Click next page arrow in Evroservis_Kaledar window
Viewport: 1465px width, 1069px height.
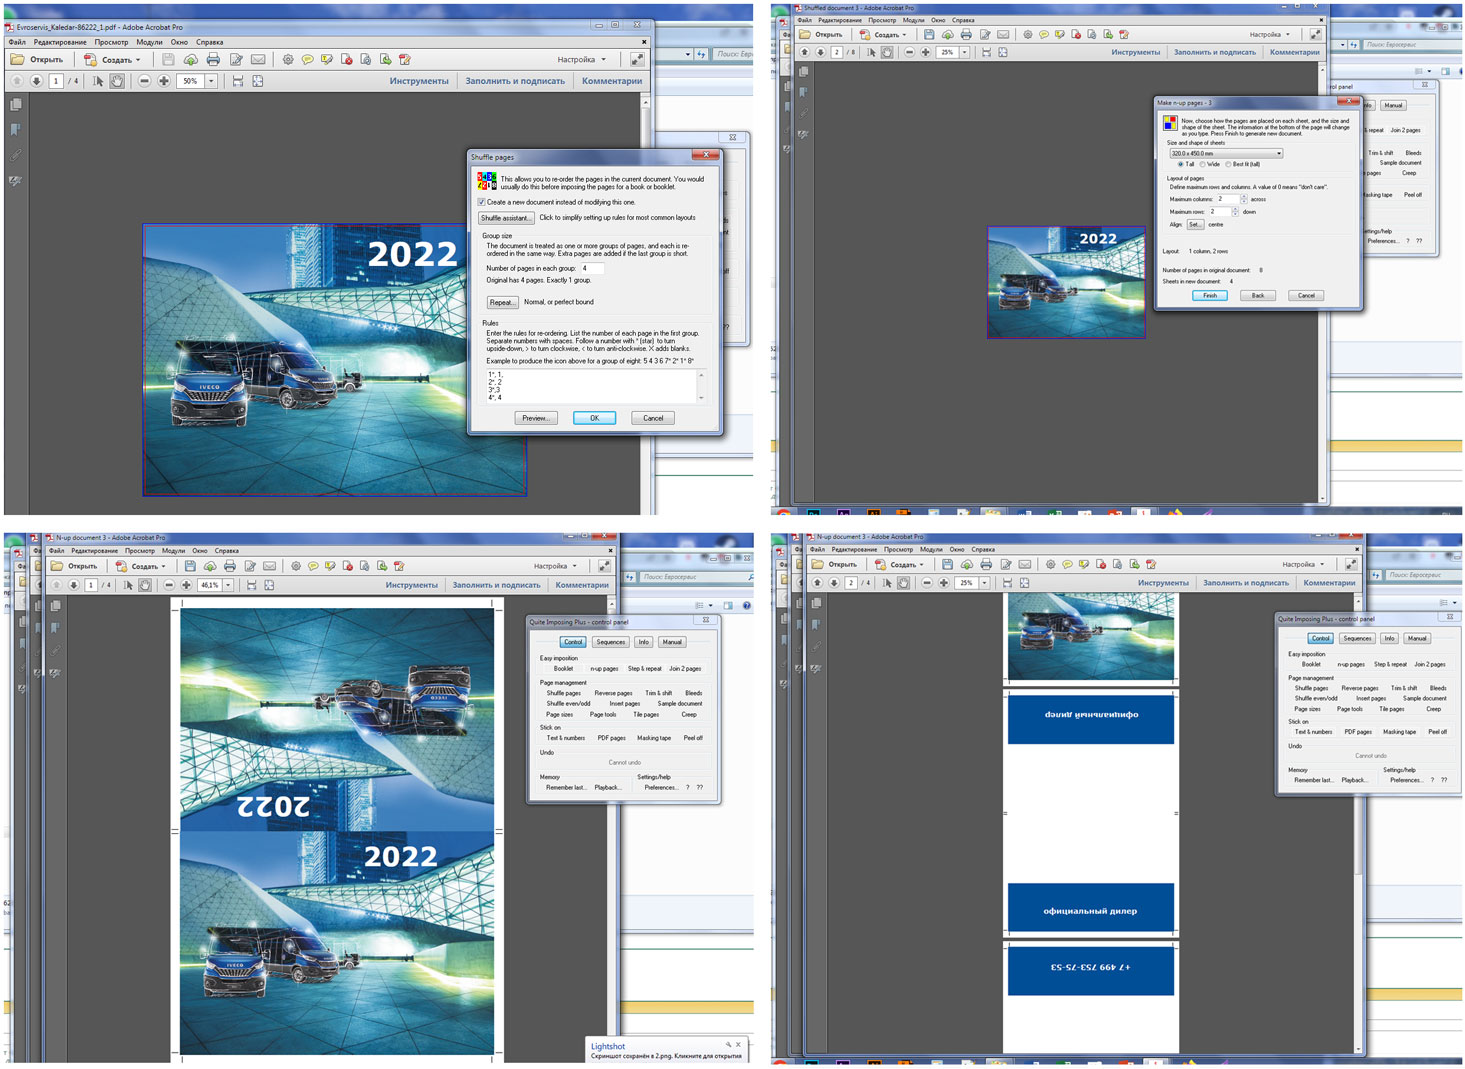36,81
